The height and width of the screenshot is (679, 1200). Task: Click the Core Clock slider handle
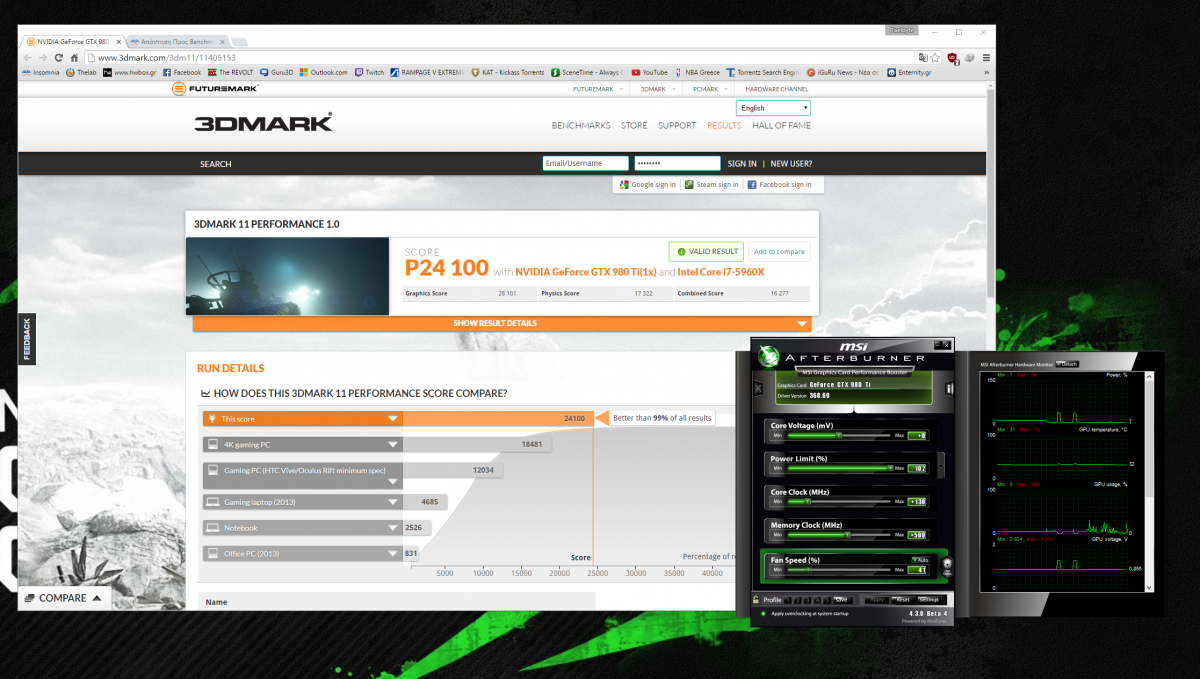click(807, 501)
